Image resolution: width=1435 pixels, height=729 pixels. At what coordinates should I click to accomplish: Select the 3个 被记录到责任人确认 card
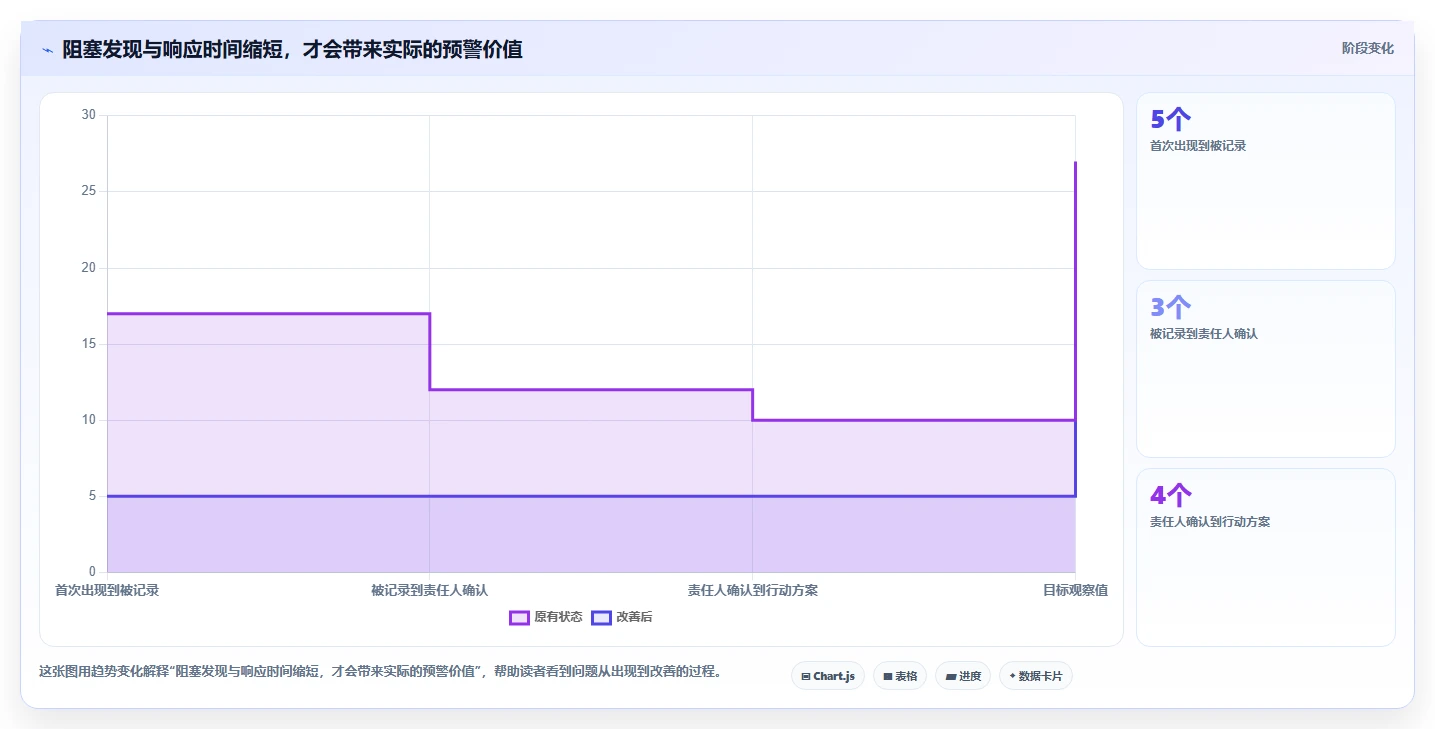[x=1265, y=369]
